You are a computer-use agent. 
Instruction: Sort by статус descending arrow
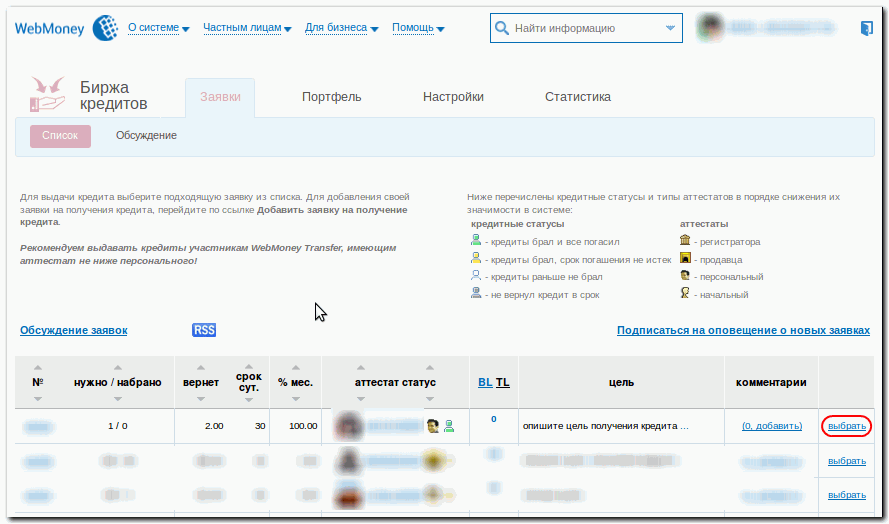click(x=430, y=399)
